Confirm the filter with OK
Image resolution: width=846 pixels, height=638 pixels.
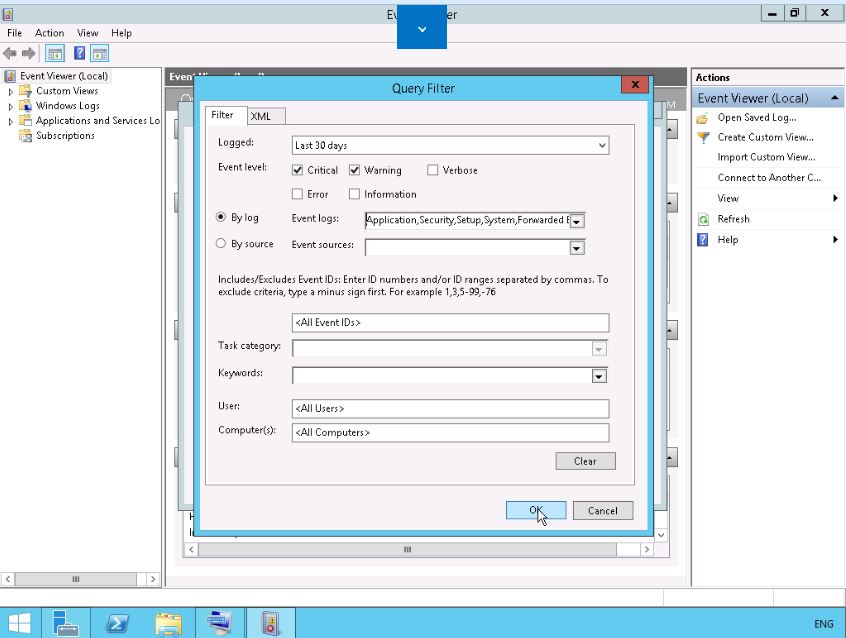(x=536, y=510)
